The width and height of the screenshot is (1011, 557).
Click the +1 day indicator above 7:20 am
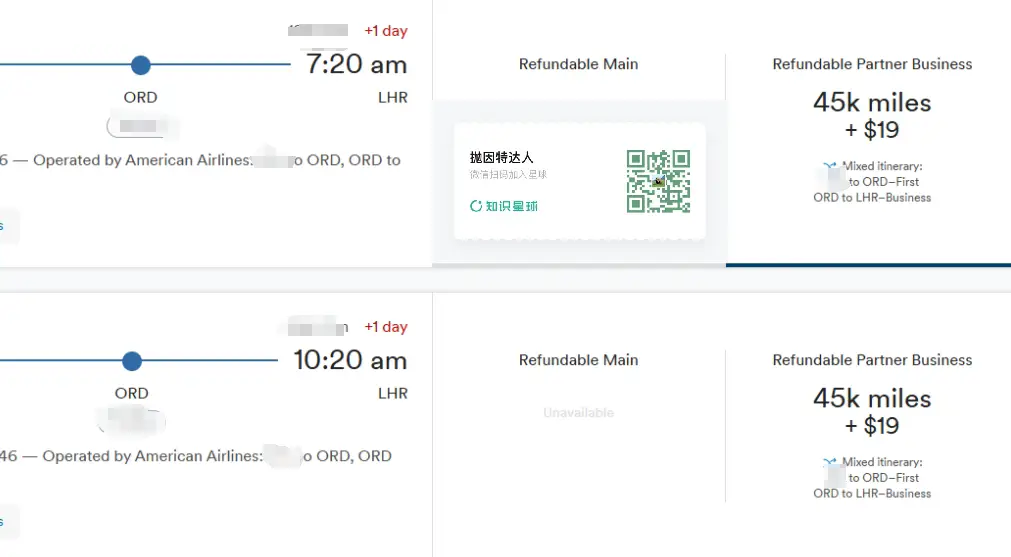[x=386, y=30]
